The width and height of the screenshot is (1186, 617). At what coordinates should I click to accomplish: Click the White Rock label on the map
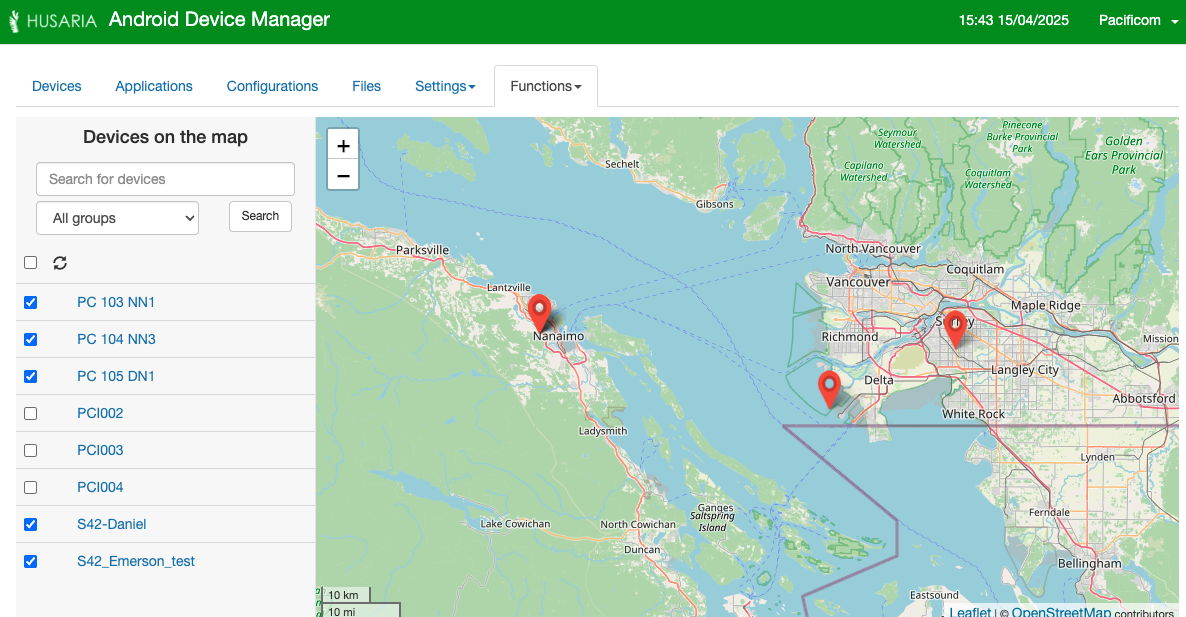973,414
